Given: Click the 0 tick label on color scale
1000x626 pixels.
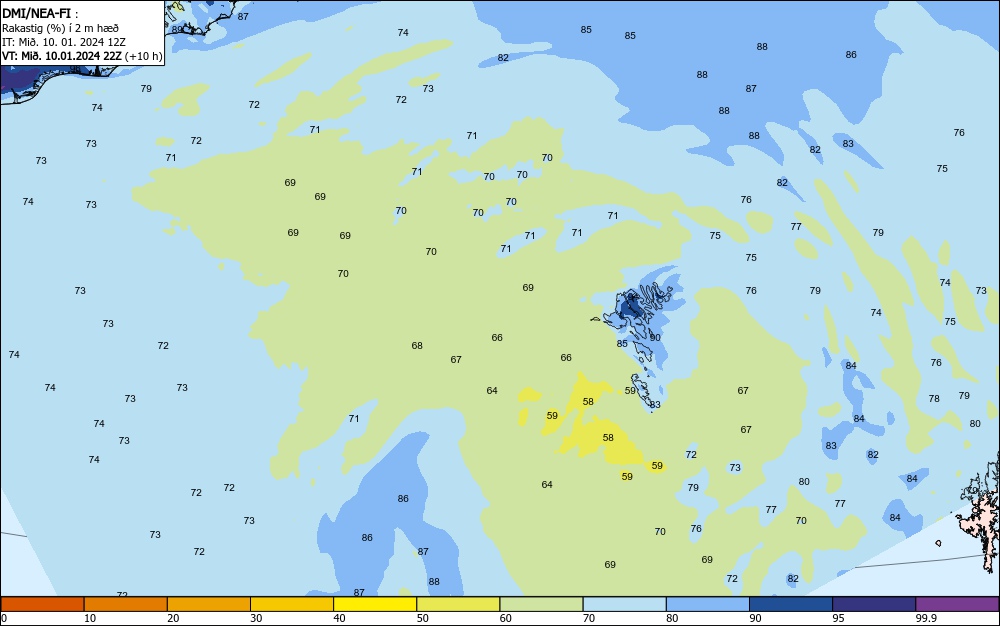Looking at the screenshot, I should click(x=4, y=618).
